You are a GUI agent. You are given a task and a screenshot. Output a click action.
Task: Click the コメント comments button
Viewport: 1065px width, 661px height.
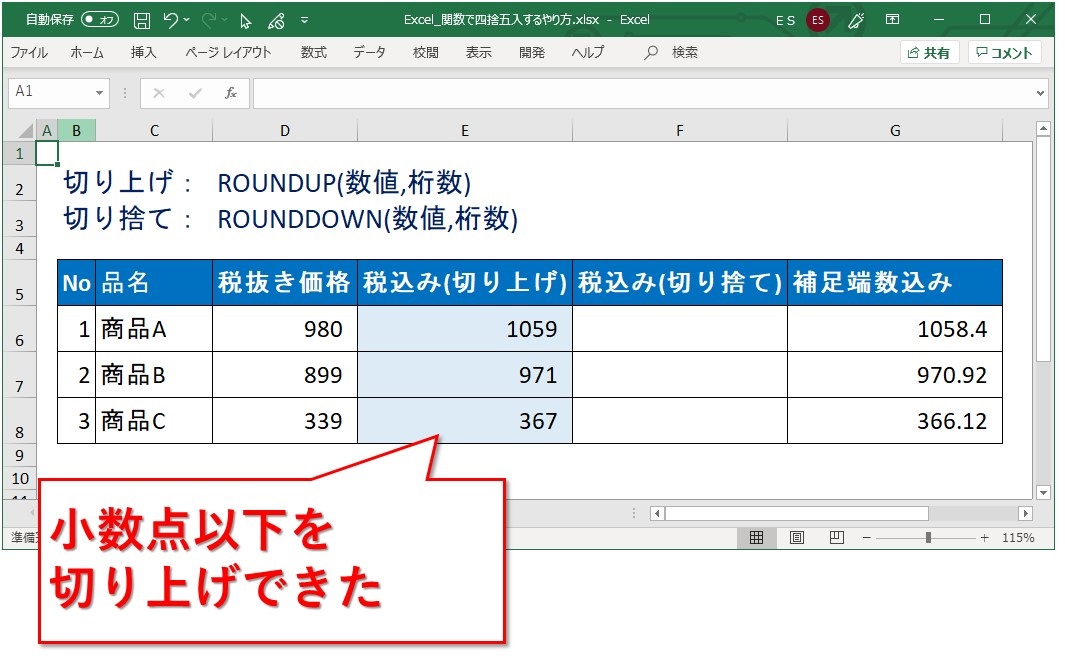(x=1004, y=53)
